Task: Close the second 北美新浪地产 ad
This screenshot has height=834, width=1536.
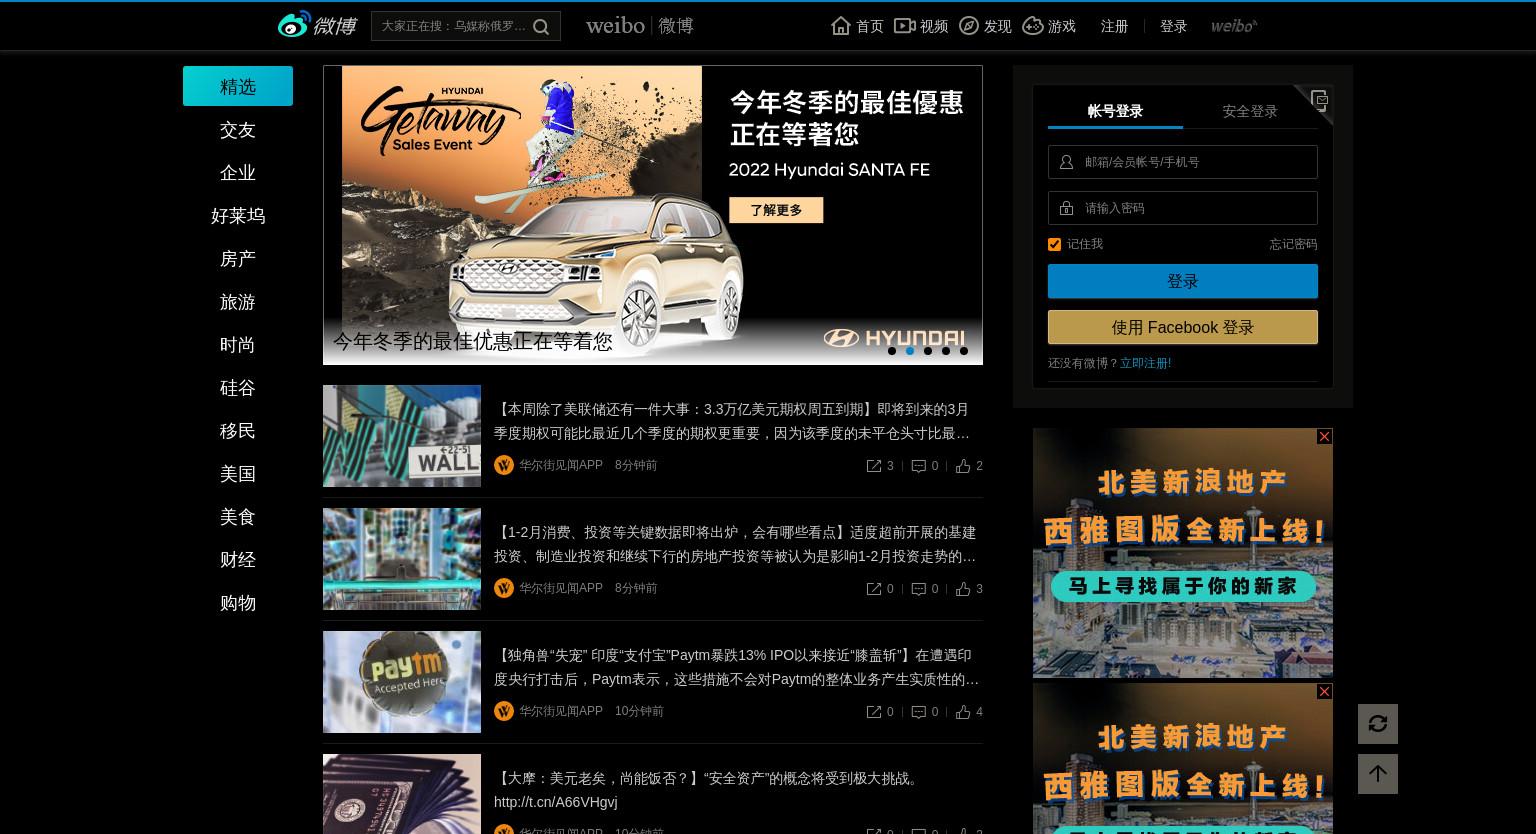Action: click(x=1324, y=692)
